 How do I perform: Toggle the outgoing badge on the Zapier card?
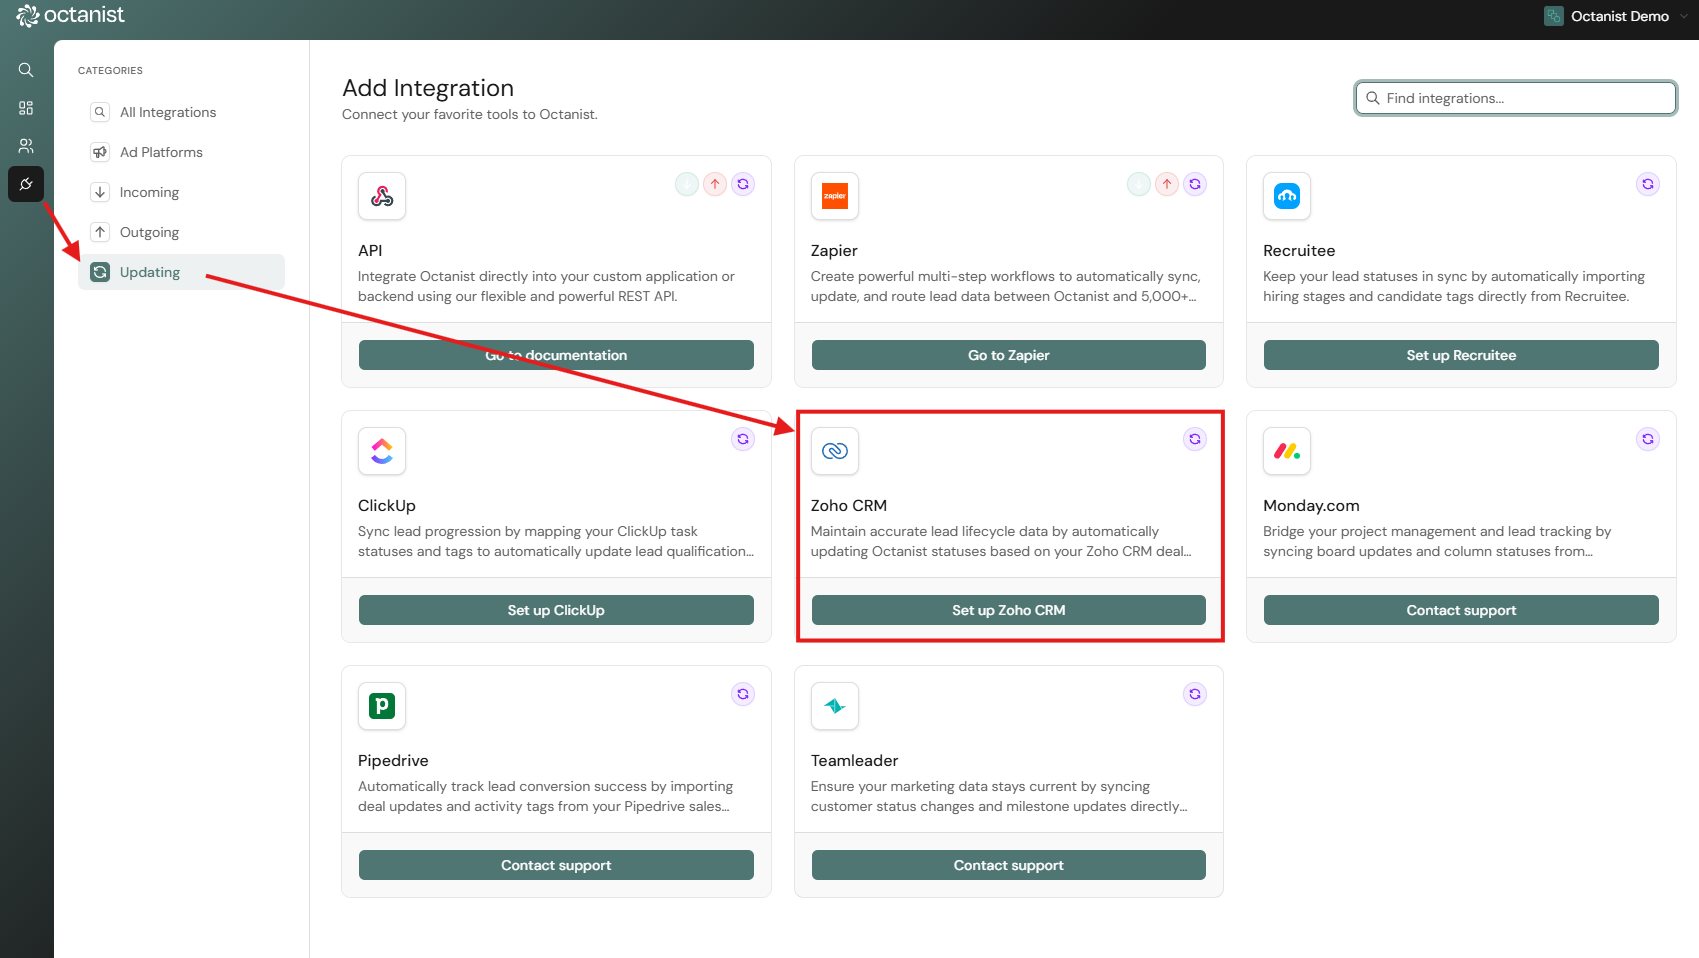pyautogui.click(x=1166, y=183)
